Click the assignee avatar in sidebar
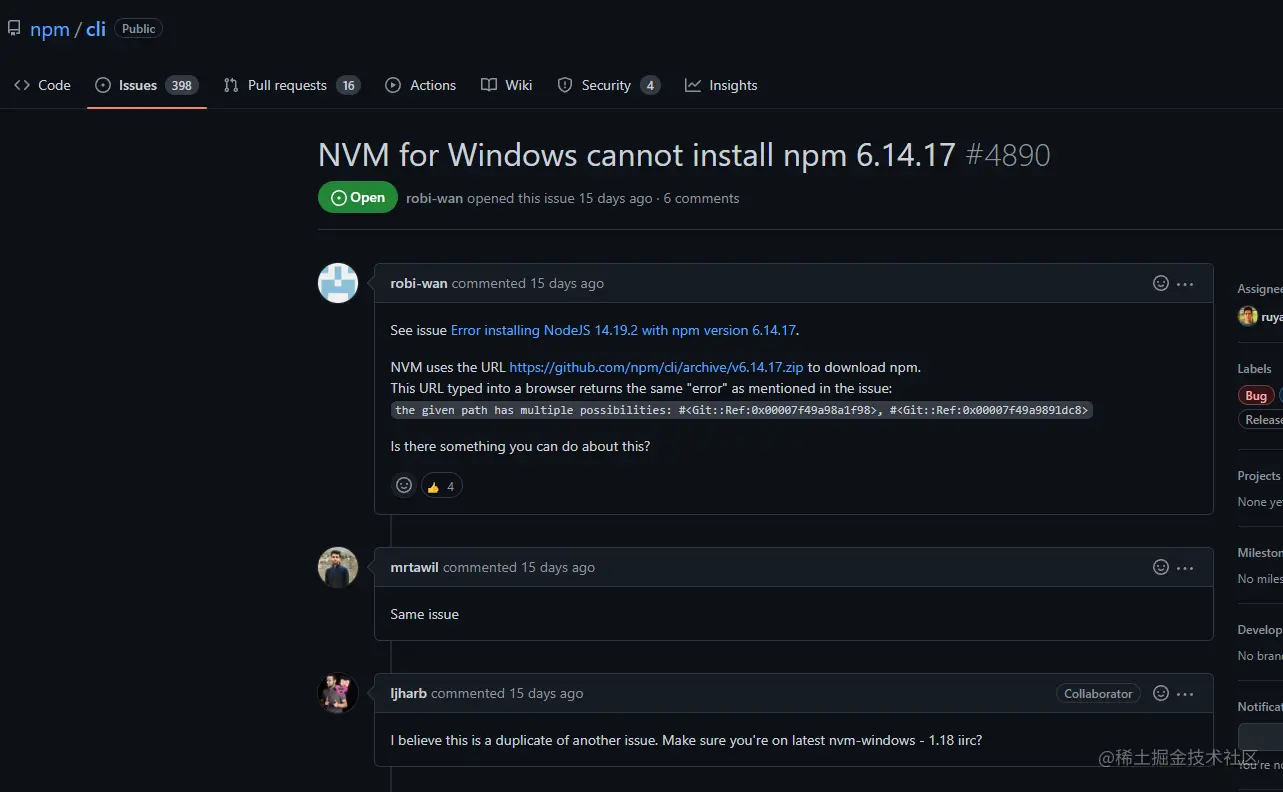Viewport: 1283px width, 792px height. (1247, 316)
